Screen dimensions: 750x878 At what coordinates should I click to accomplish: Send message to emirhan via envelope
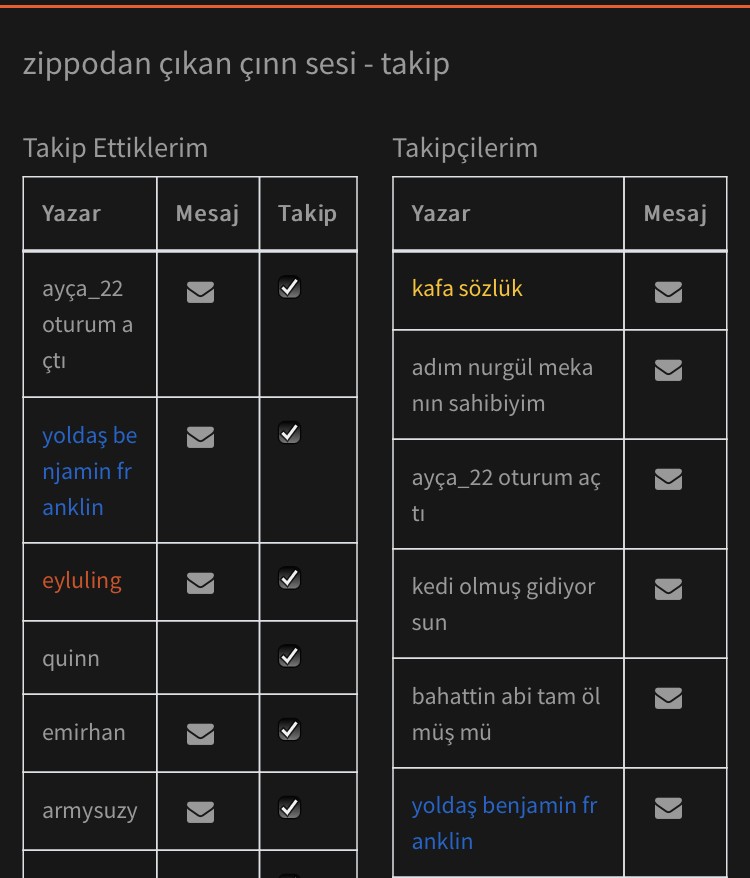[x=201, y=734]
